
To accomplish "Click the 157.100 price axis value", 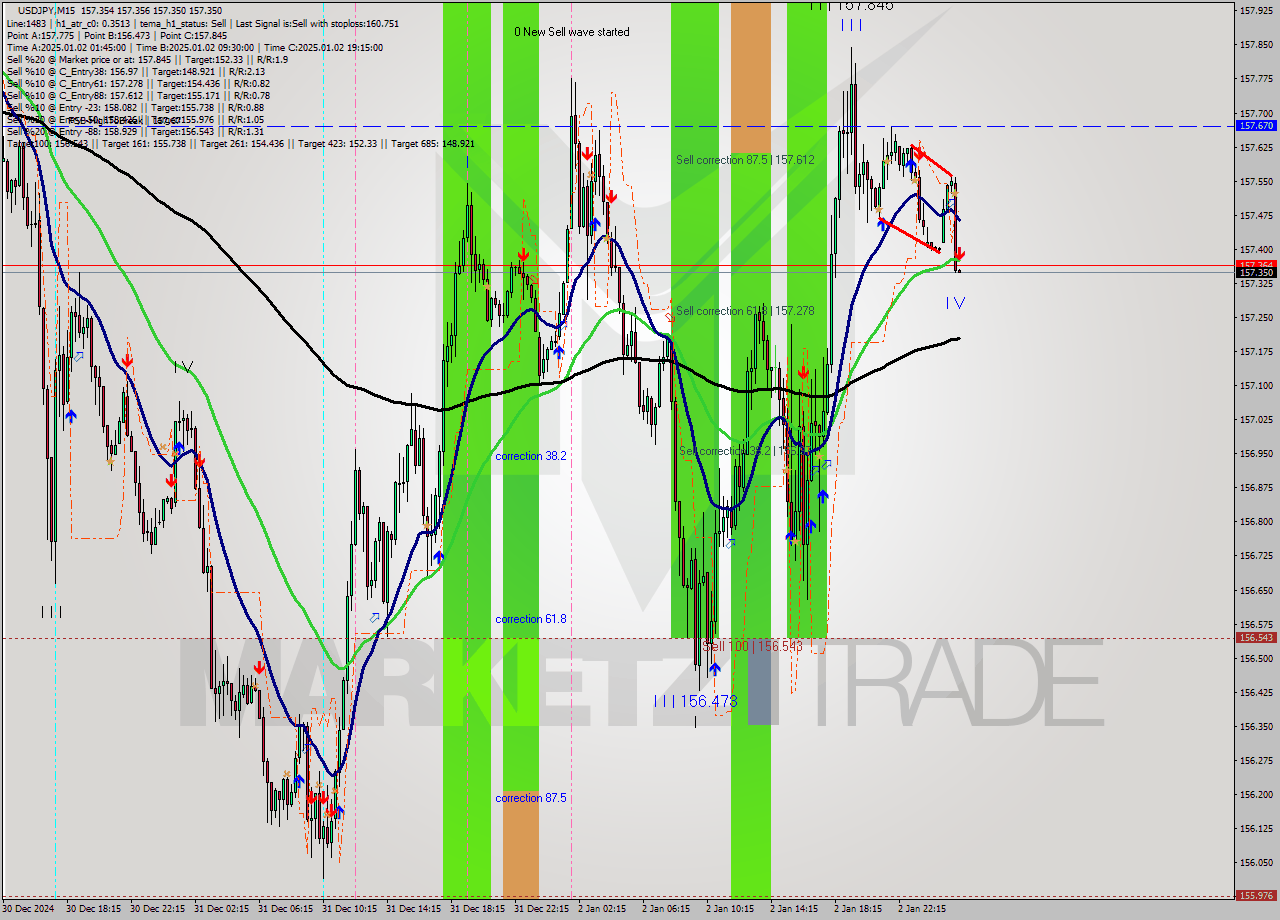I will click(1256, 385).
